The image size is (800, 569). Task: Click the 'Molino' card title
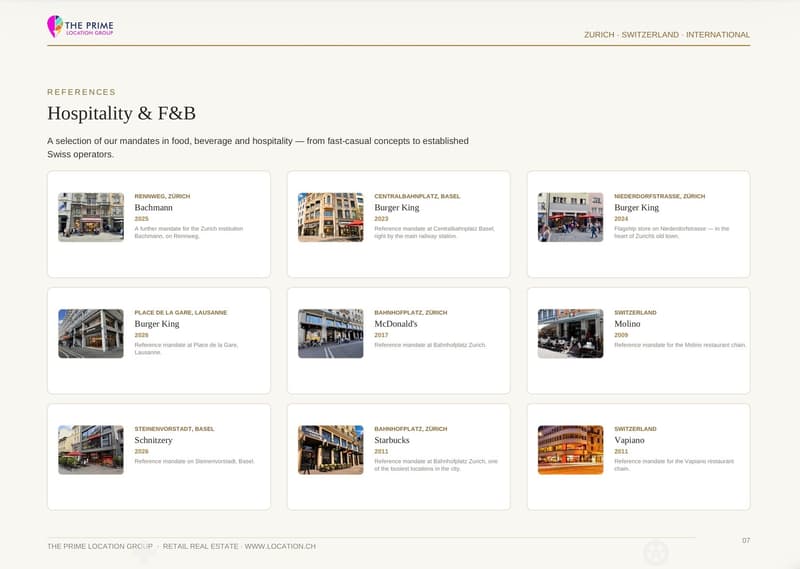click(627, 324)
